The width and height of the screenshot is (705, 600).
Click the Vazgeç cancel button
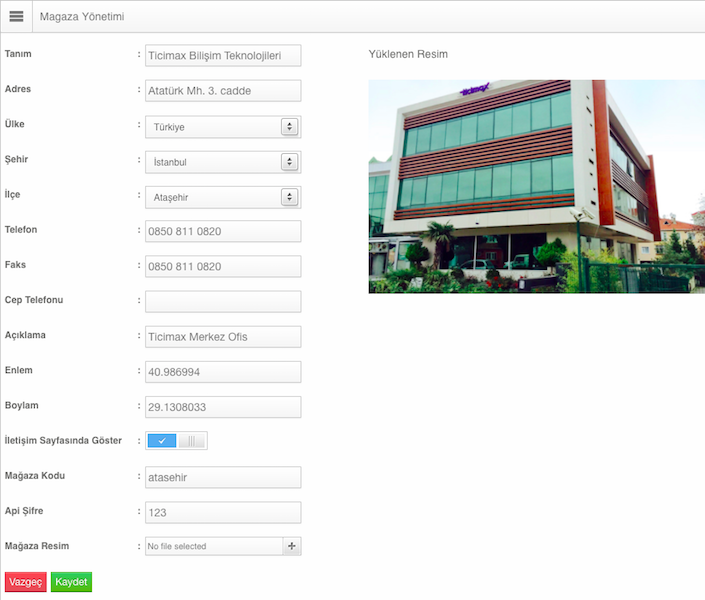click(x=26, y=582)
